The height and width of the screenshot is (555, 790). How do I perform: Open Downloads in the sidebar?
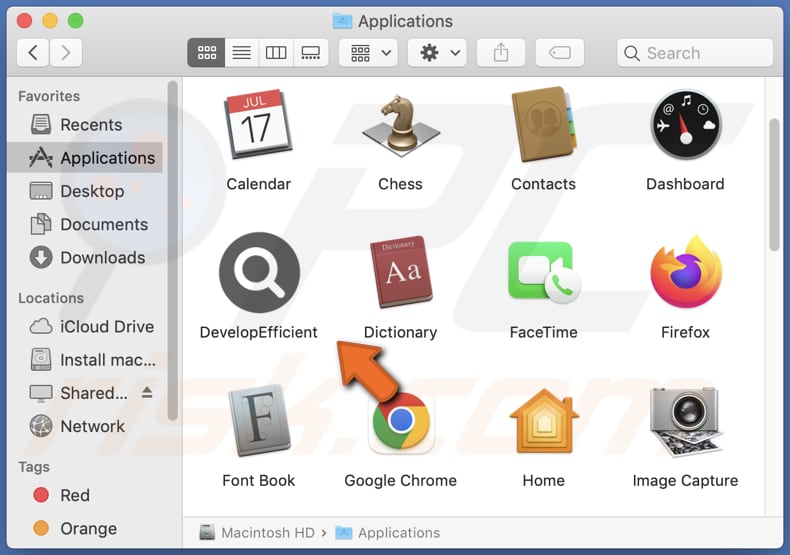pos(85,257)
